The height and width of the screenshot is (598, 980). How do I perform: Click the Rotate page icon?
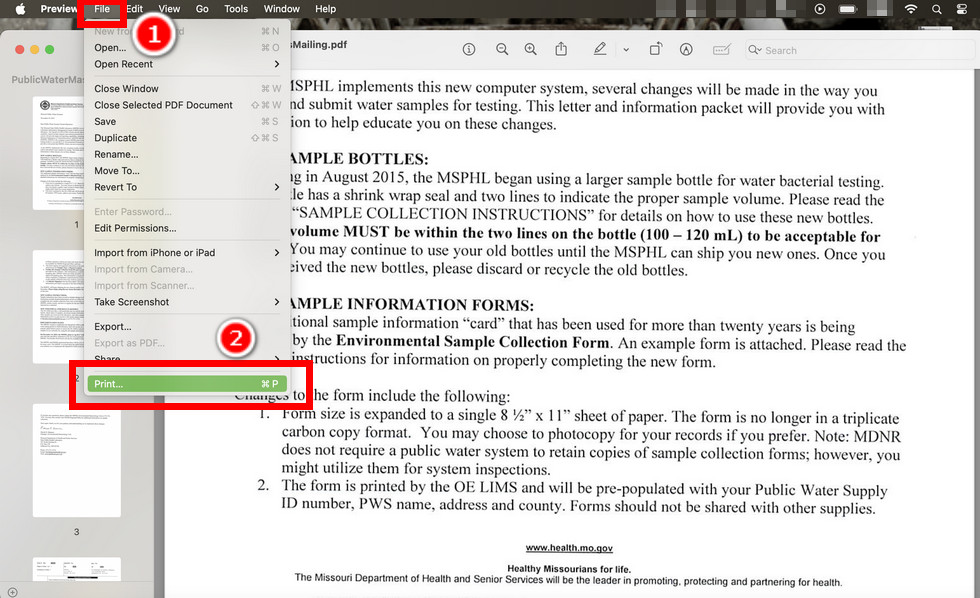(x=655, y=49)
